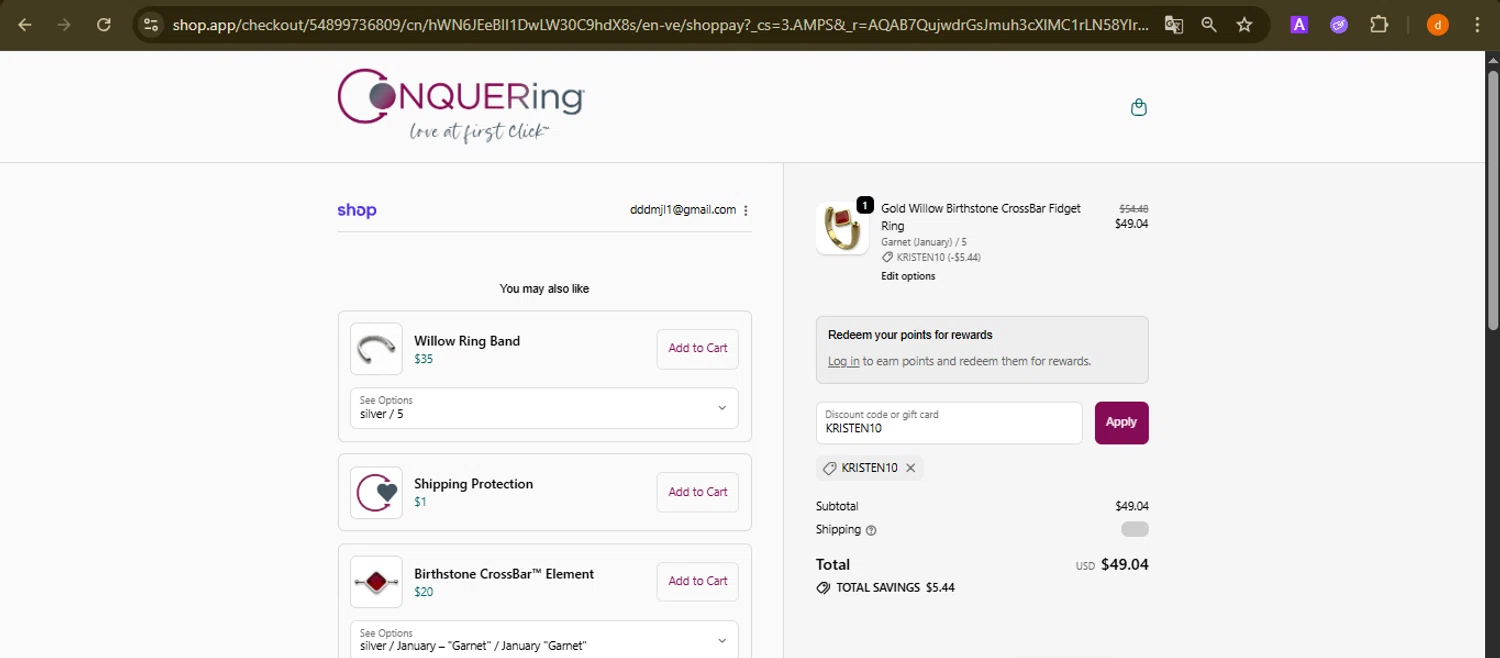Add Birthstone CrossBar Element to cart

pos(698,581)
